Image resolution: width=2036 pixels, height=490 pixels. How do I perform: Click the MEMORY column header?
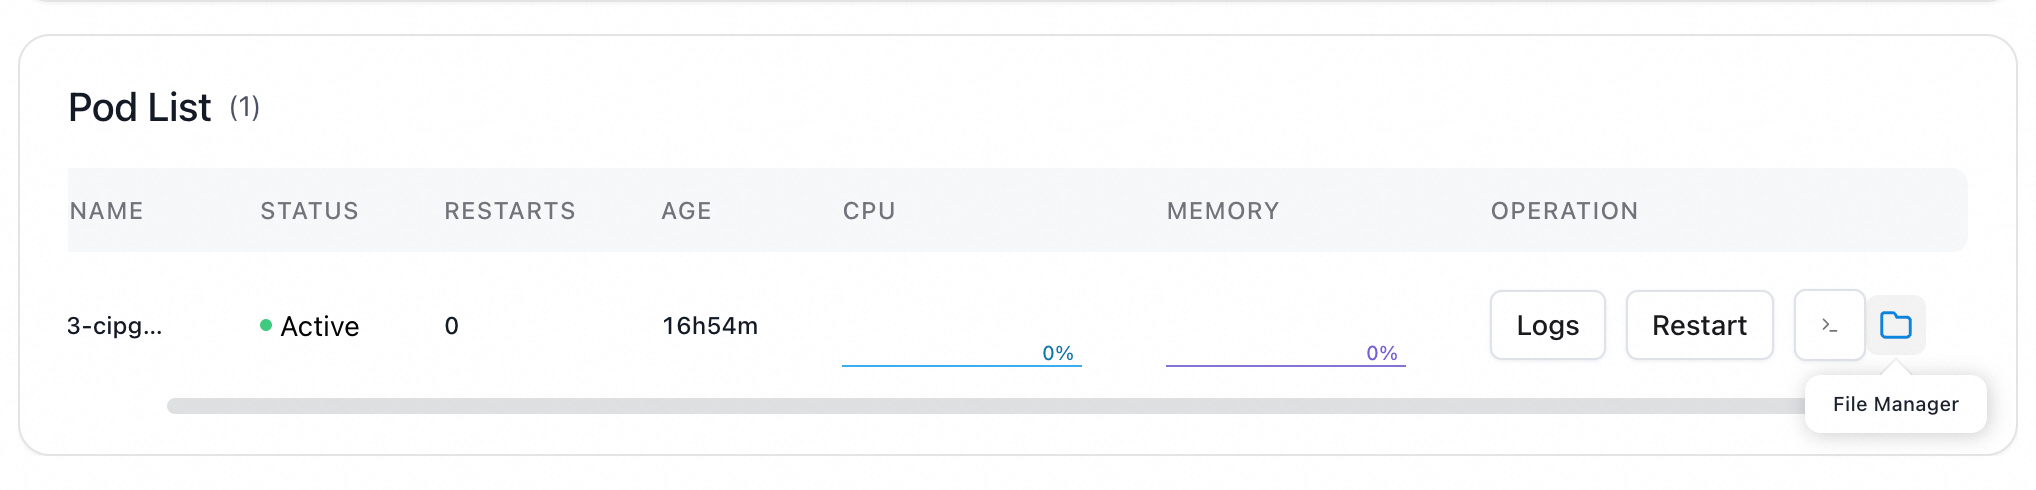1223,211
